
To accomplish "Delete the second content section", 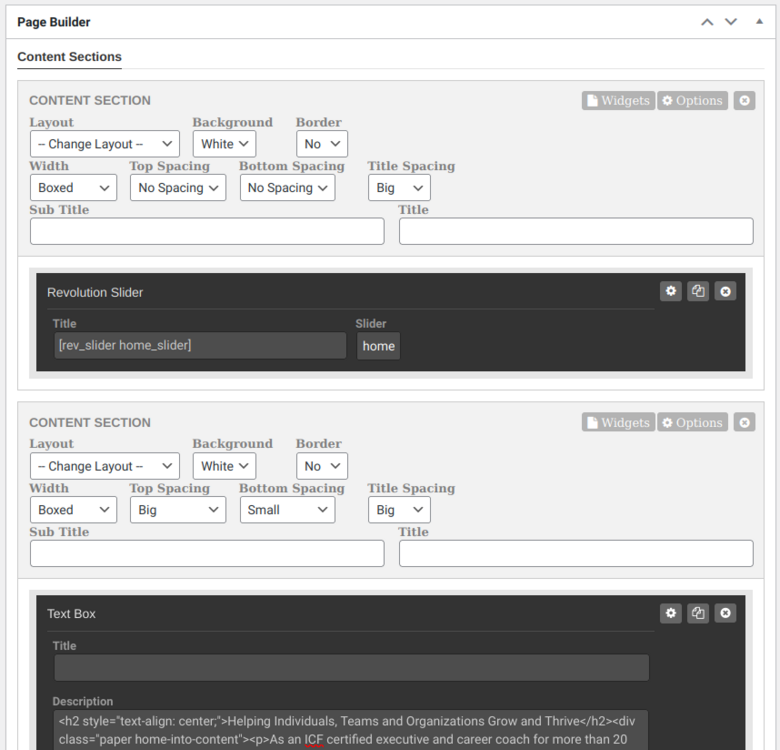I will click(x=744, y=423).
